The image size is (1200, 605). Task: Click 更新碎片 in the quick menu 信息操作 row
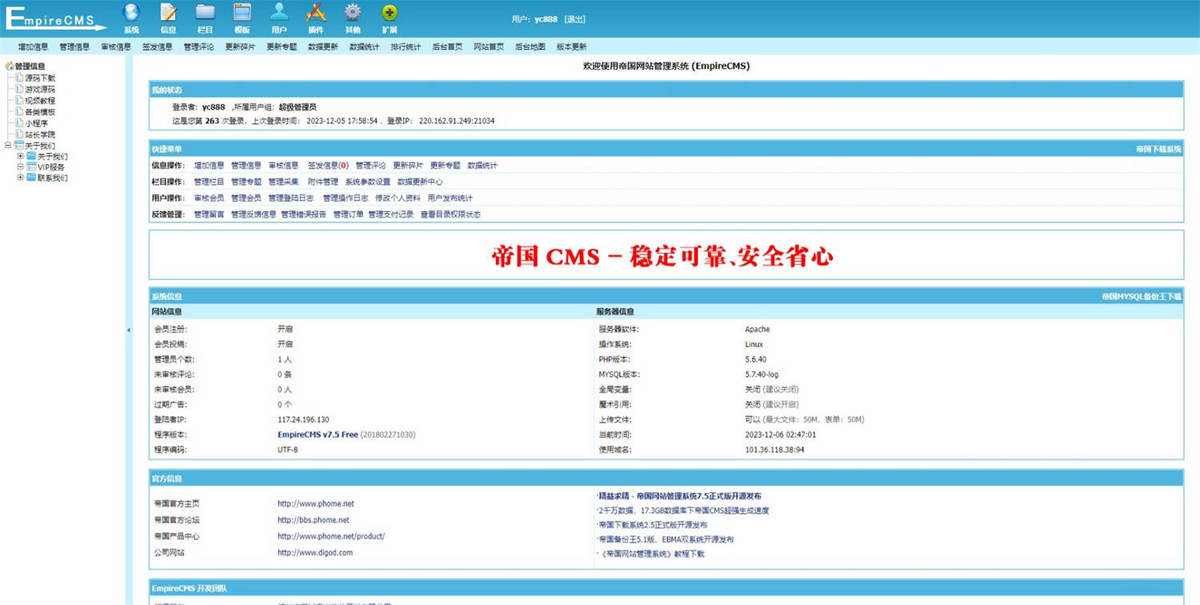(408, 165)
